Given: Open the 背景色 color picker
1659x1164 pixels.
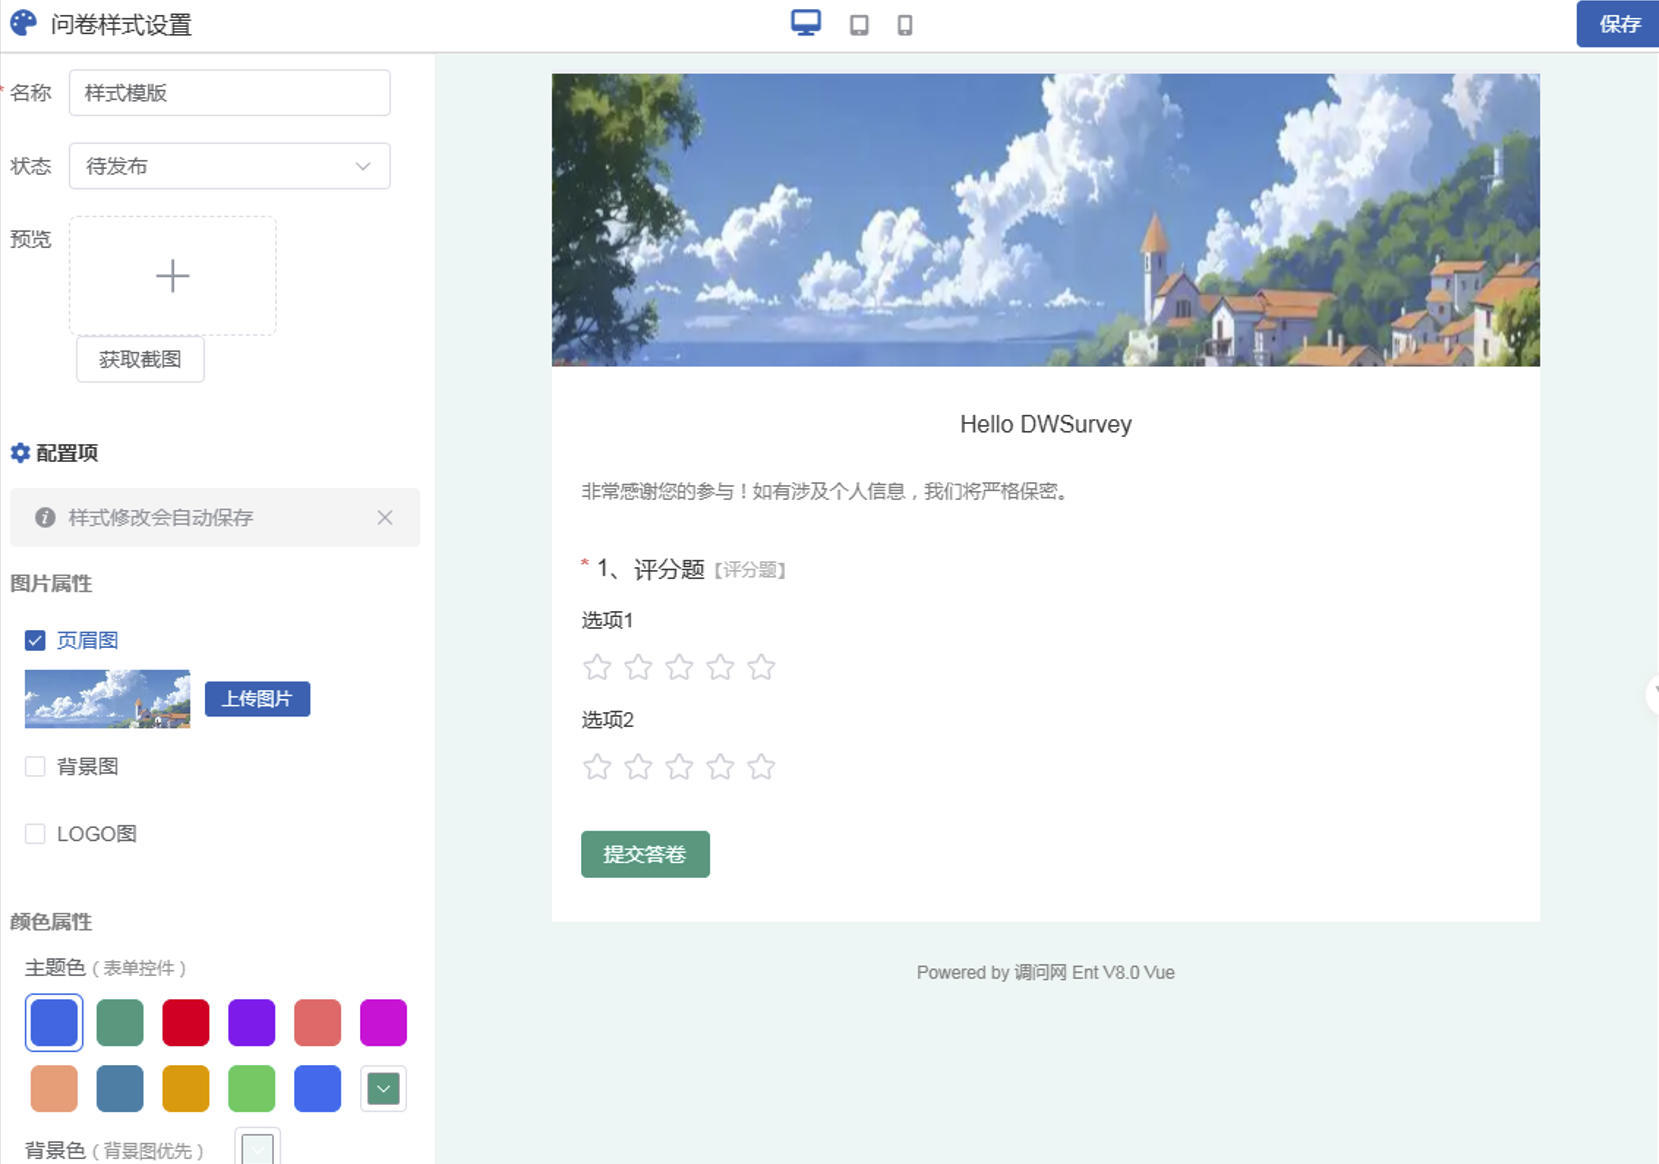Looking at the screenshot, I should 257,1148.
